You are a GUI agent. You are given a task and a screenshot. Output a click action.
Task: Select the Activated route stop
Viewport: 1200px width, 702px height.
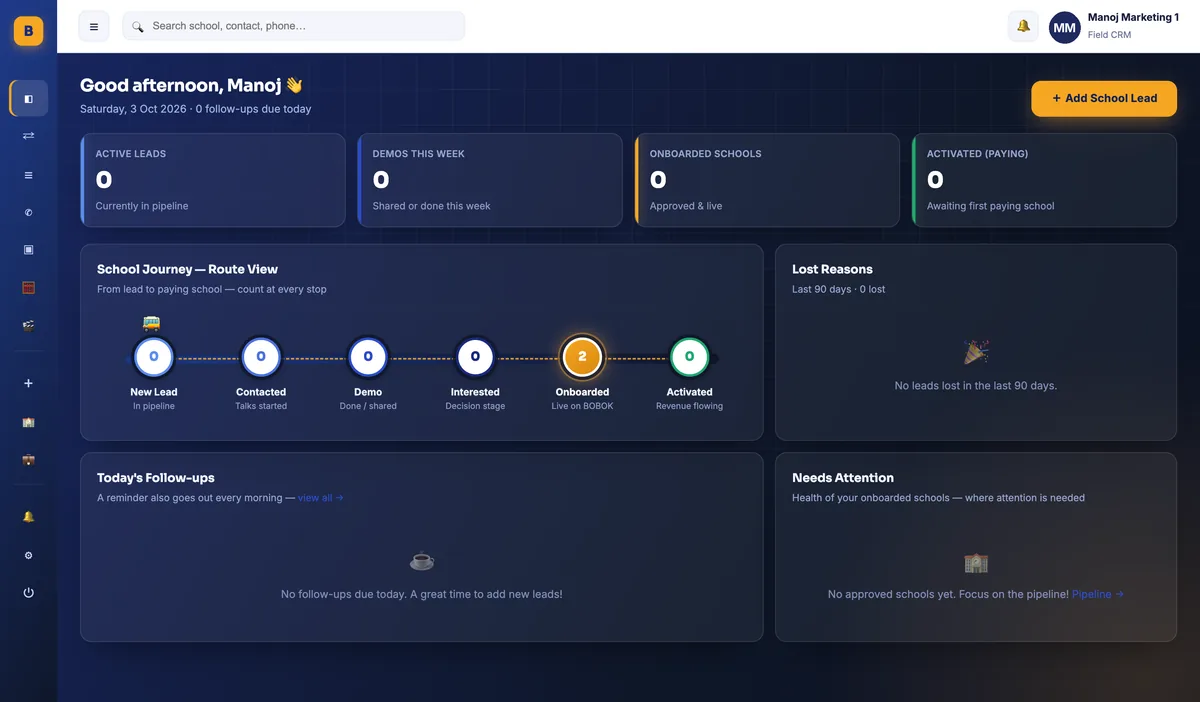pyautogui.click(x=689, y=356)
